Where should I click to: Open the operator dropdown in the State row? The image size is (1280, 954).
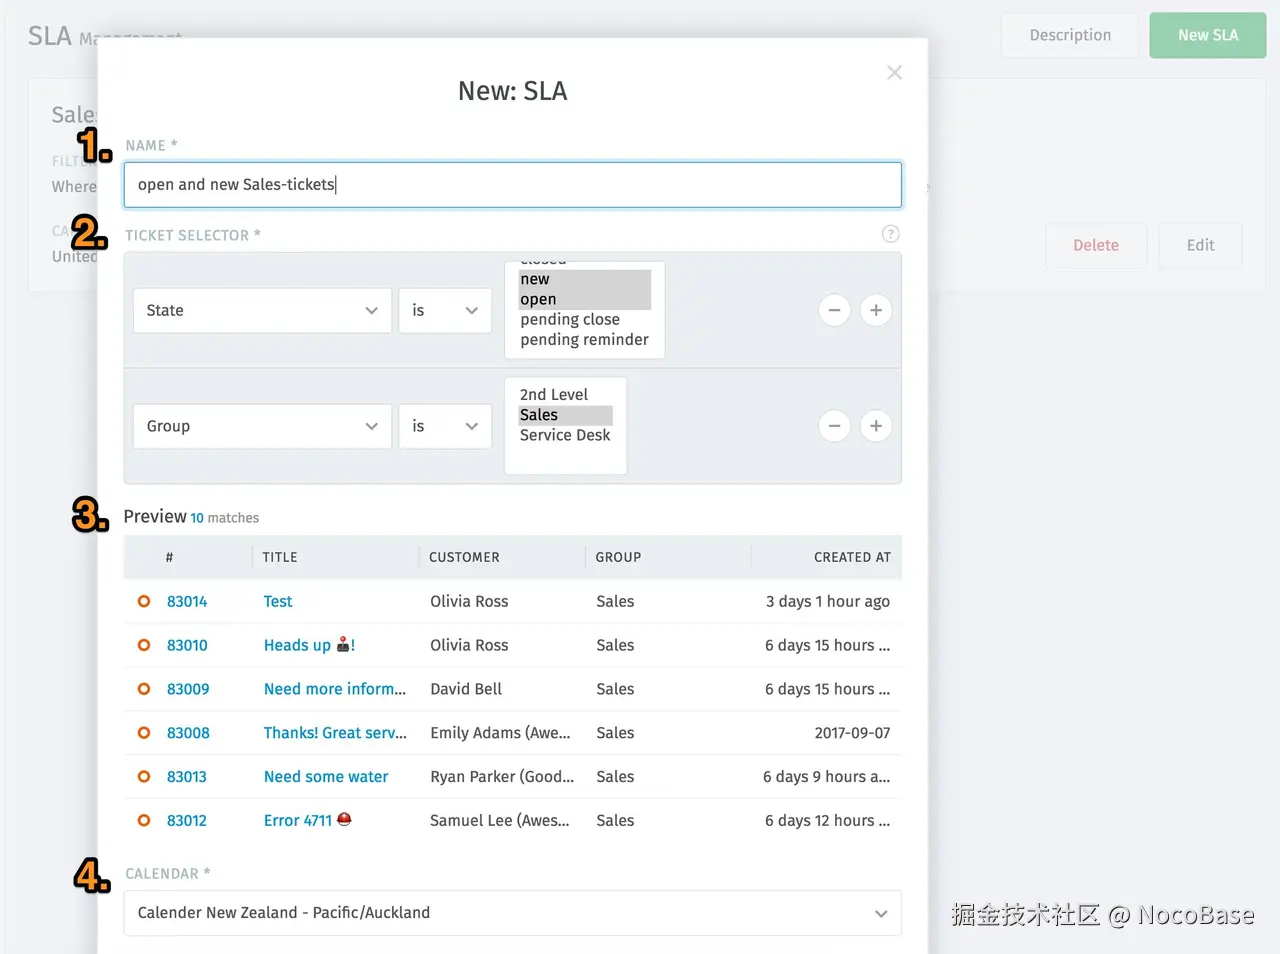coord(445,311)
